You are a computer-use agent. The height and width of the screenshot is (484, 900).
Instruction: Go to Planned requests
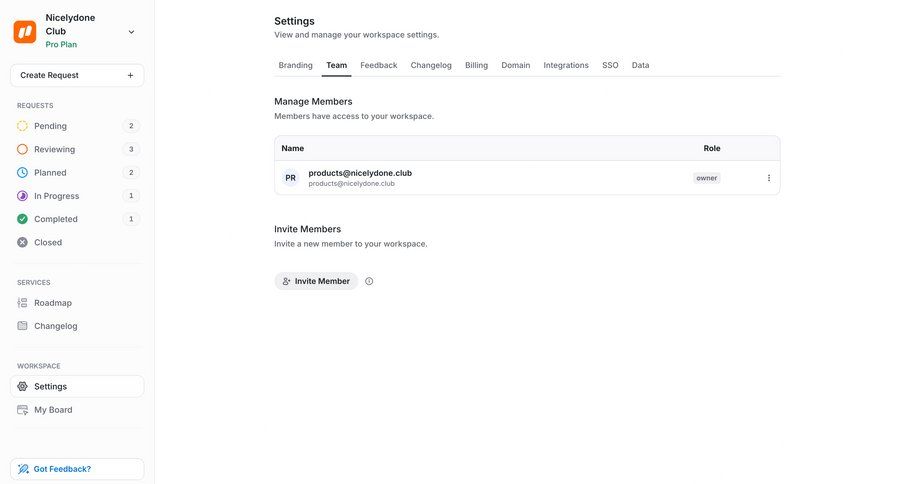(x=50, y=173)
